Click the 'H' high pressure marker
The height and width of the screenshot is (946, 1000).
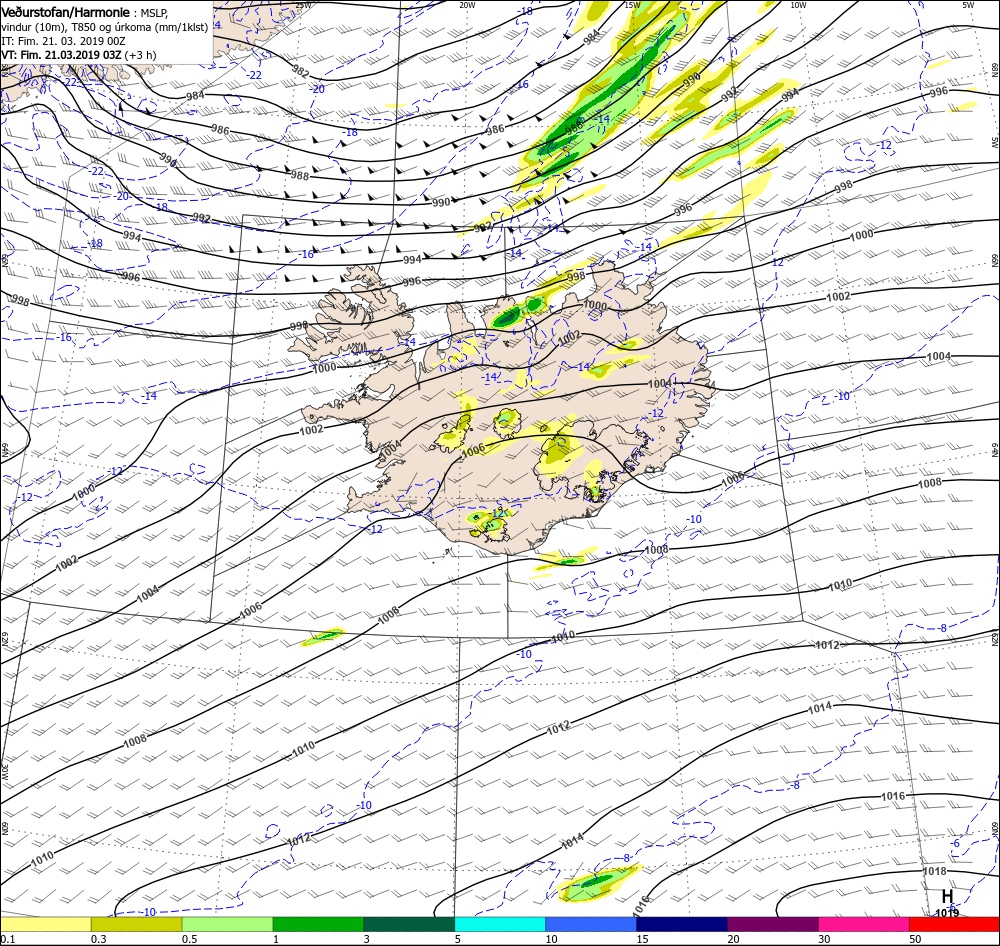tap(947, 896)
